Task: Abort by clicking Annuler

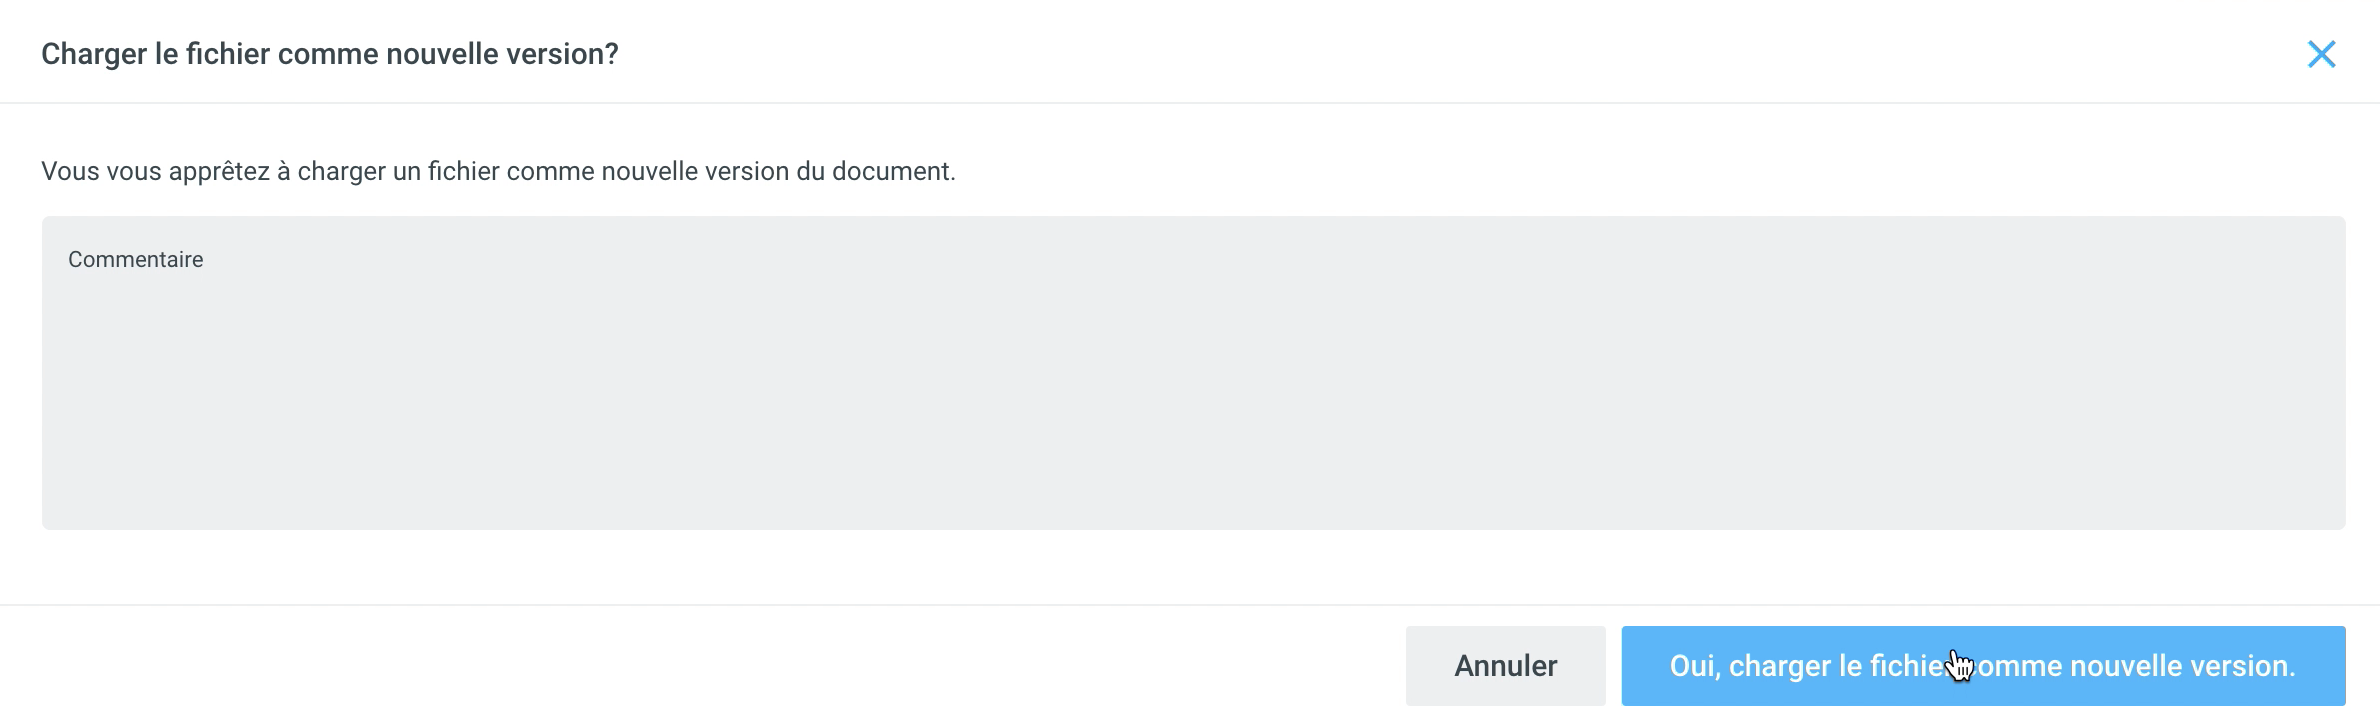Action: pyautogui.click(x=1505, y=666)
